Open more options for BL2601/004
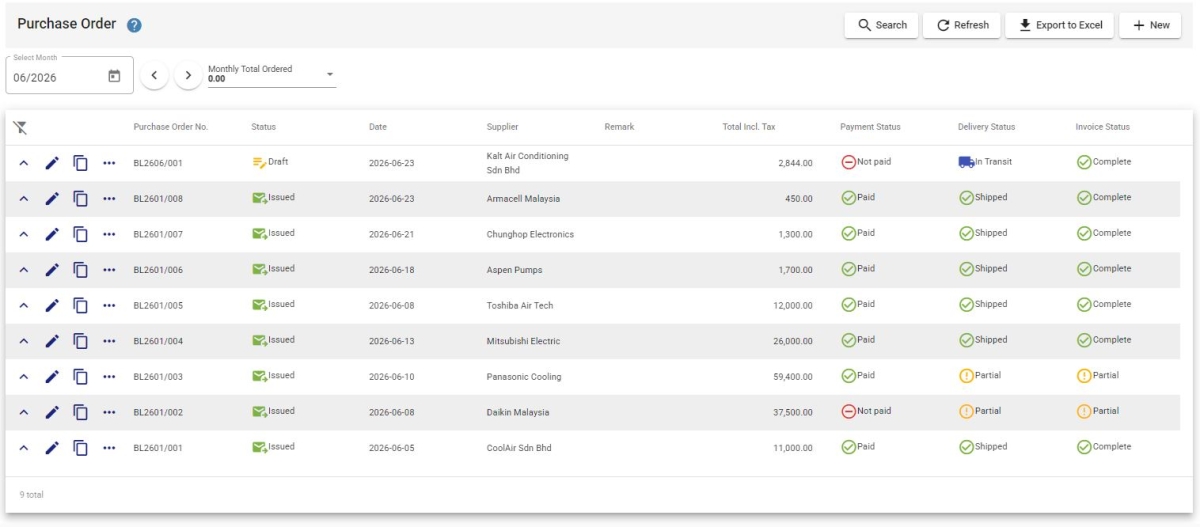1200x527 pixels. (109, 341)
